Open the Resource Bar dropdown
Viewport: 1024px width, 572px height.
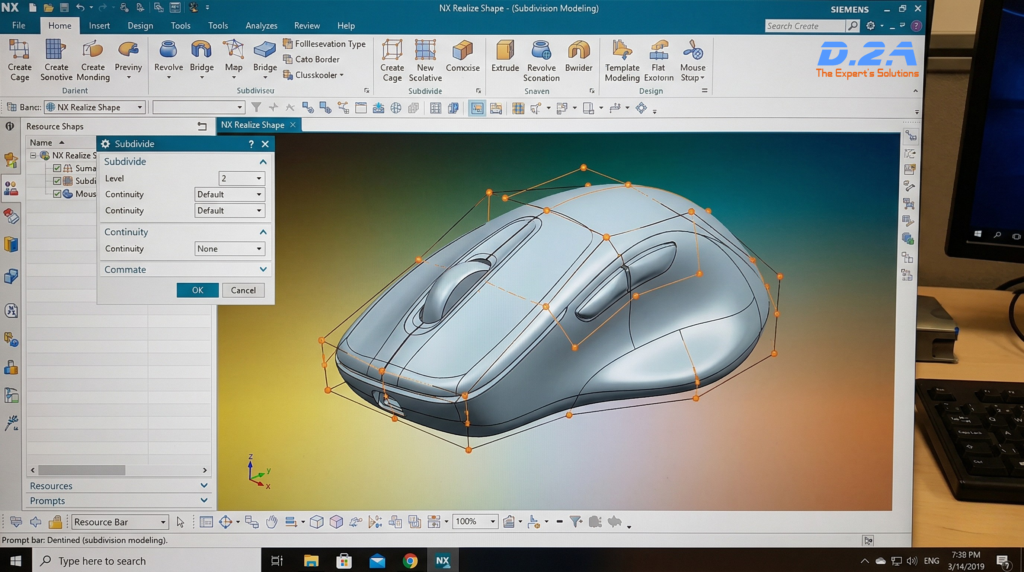(x=120, y=522)
